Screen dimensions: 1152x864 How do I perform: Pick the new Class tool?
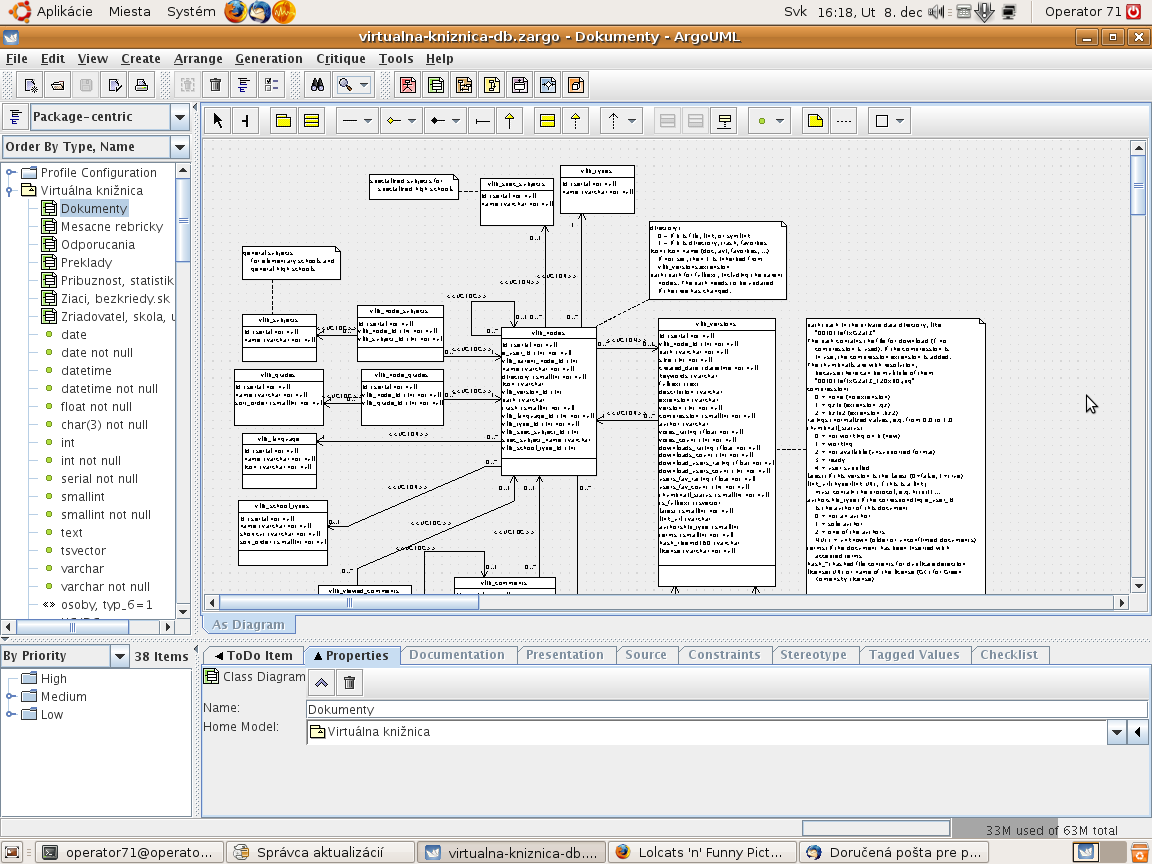(x=311, y=121)
